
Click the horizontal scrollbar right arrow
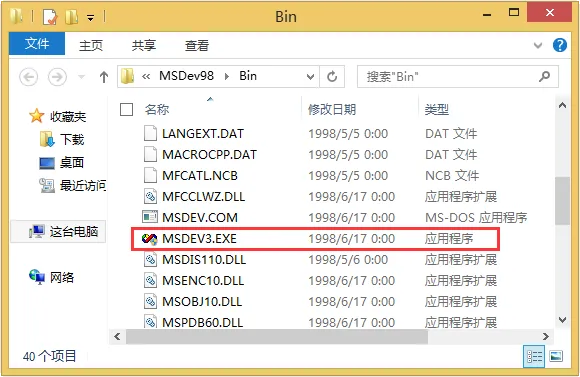tap(546, 336)
